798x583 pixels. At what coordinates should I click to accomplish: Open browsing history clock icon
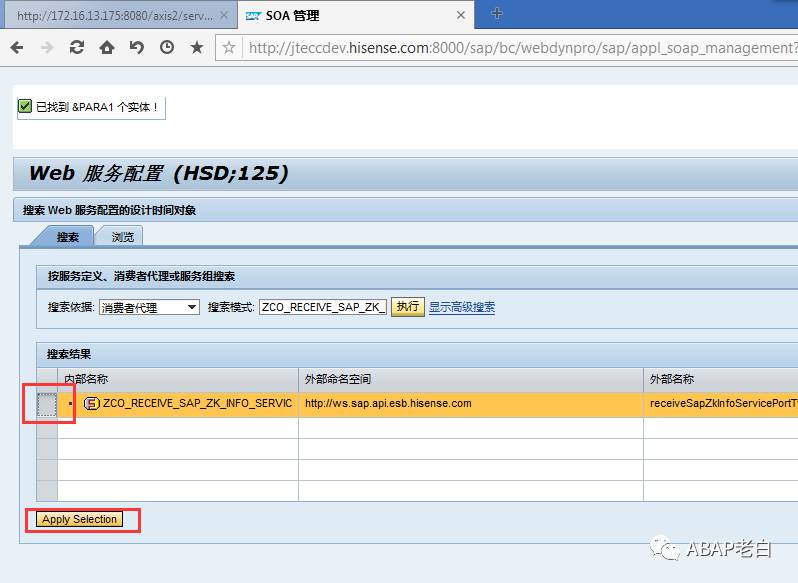point(167,48)
